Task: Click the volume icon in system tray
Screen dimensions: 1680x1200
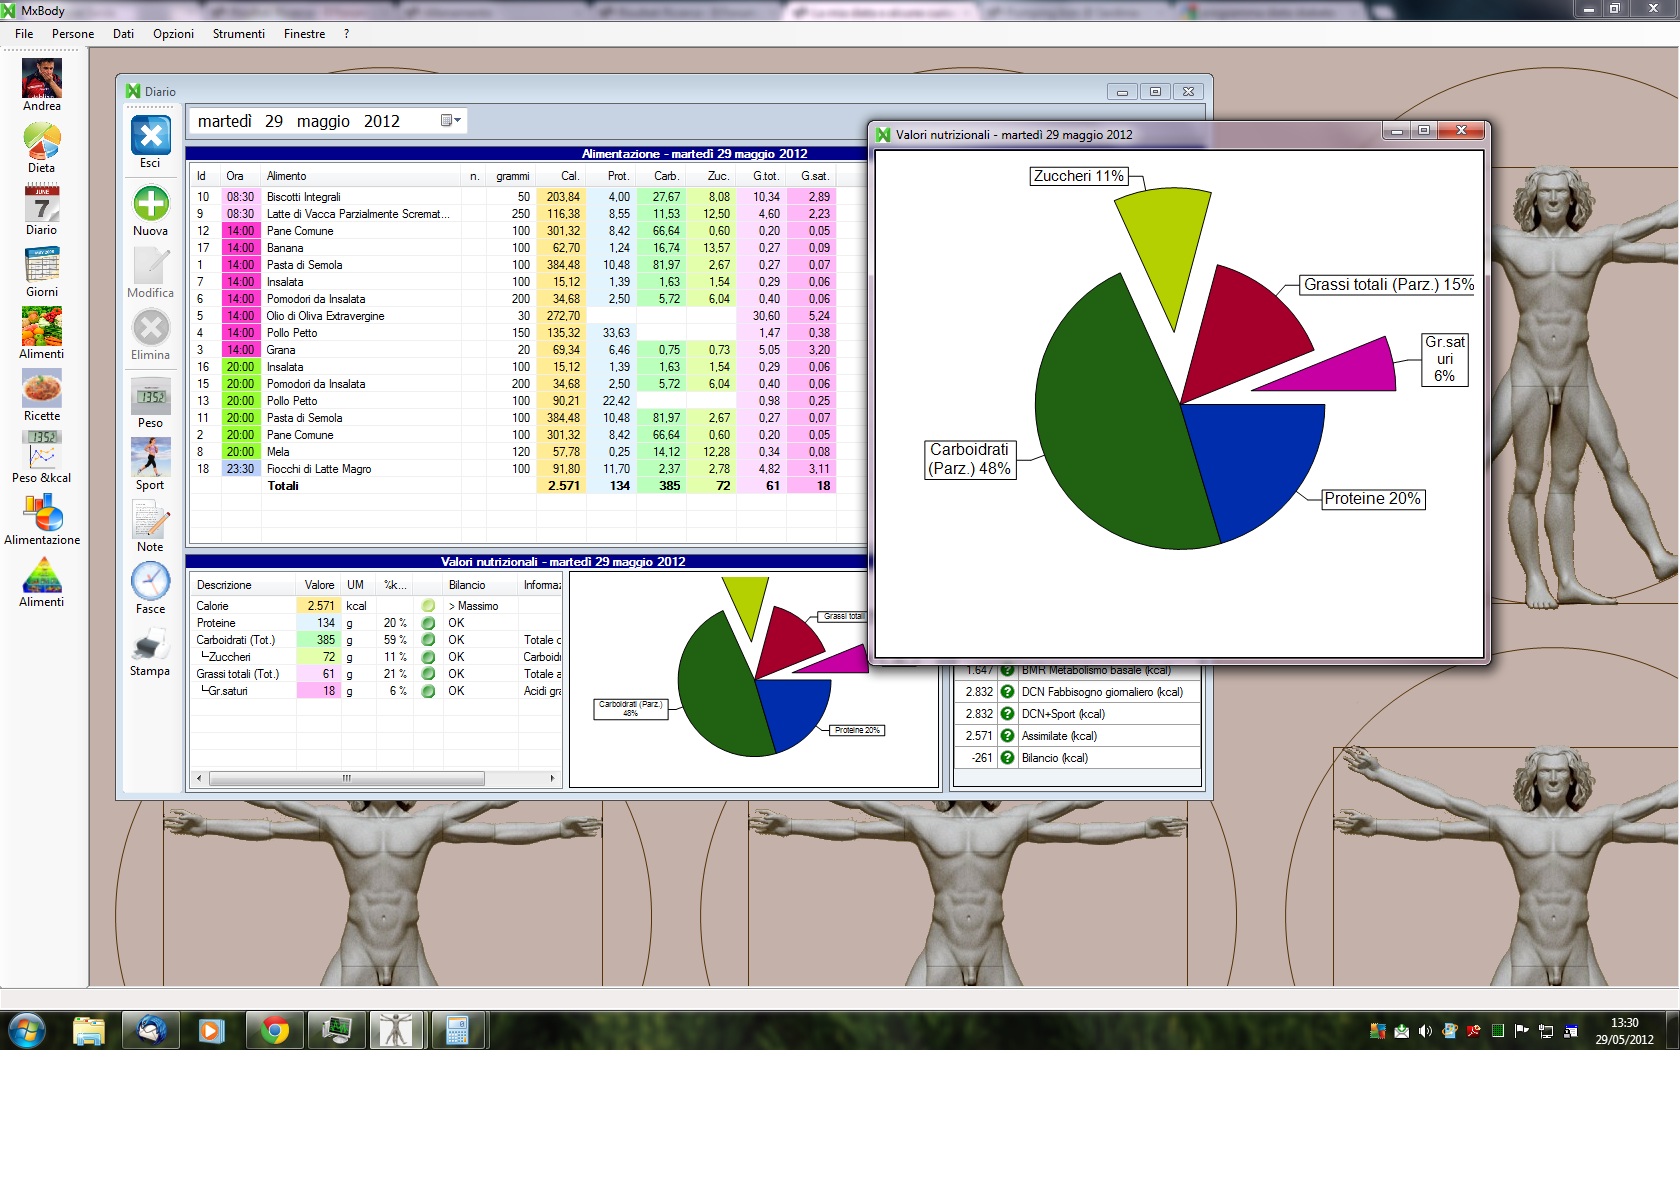Action: (x=1425, y=1031)
